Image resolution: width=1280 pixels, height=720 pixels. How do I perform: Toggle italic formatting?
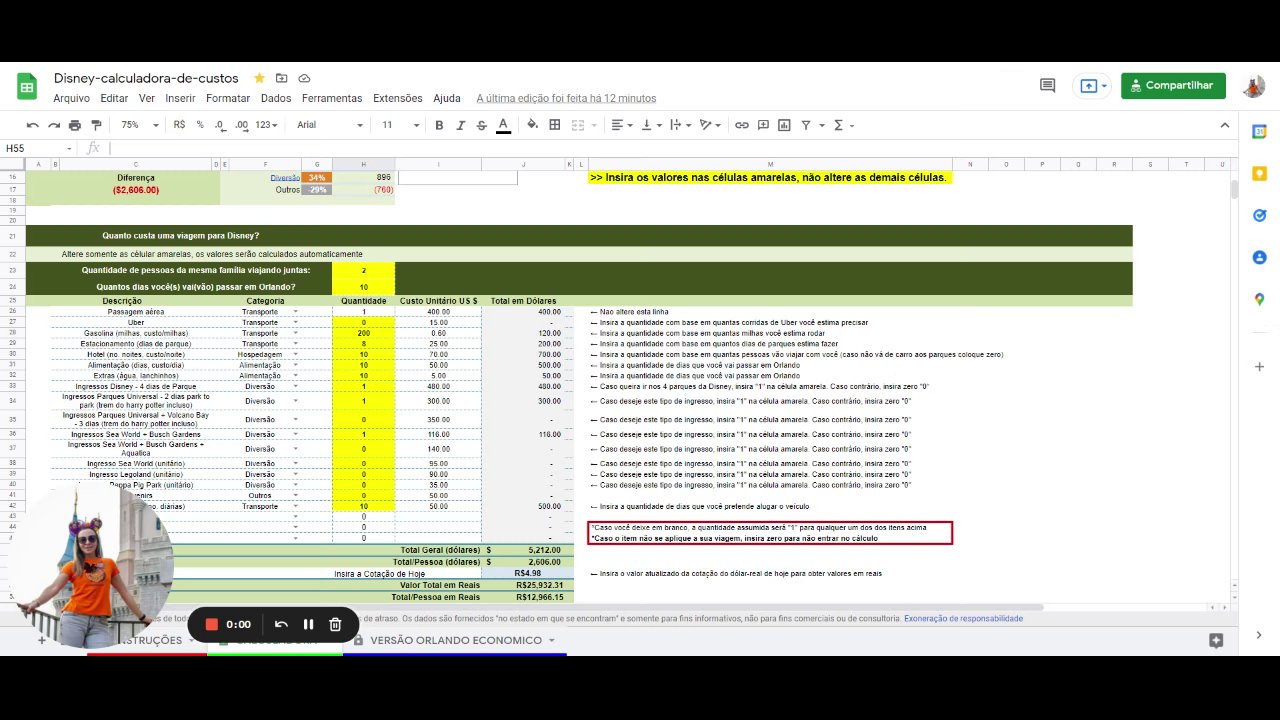click(x=460, y=125)
